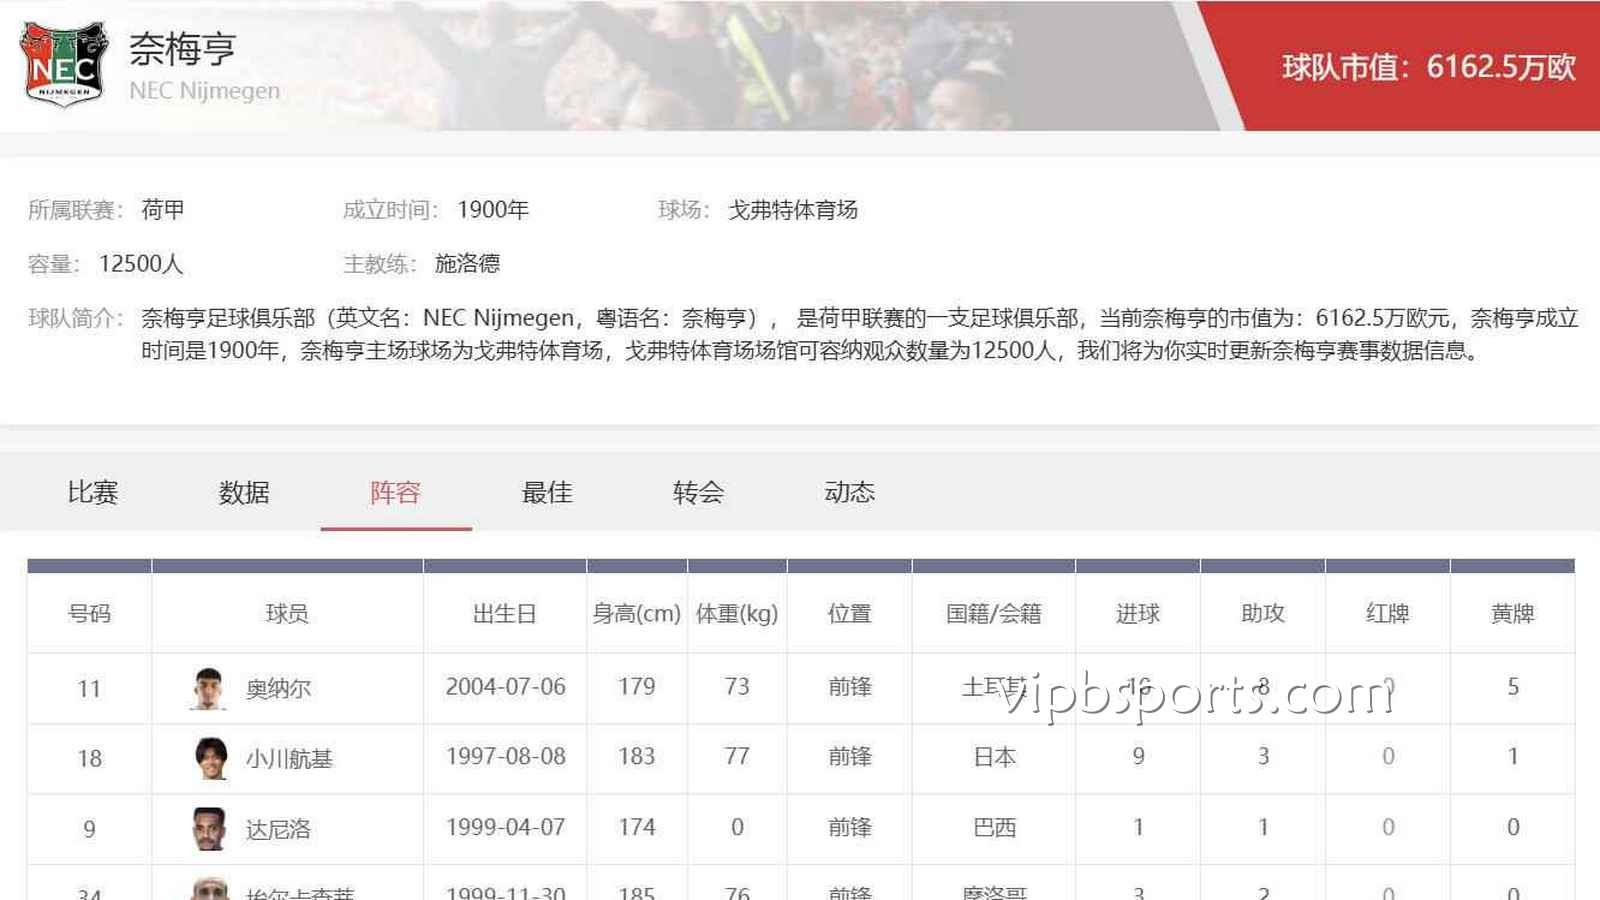Click nationality cell 日本
Image resolution: width=1600 pixels, height=900 pixels.
pos(994,757)
